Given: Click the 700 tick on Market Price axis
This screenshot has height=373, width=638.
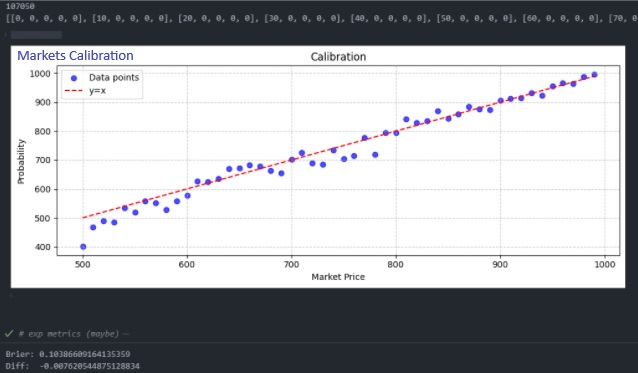Looking at the screenshot, I should click(x=291, y=265).
